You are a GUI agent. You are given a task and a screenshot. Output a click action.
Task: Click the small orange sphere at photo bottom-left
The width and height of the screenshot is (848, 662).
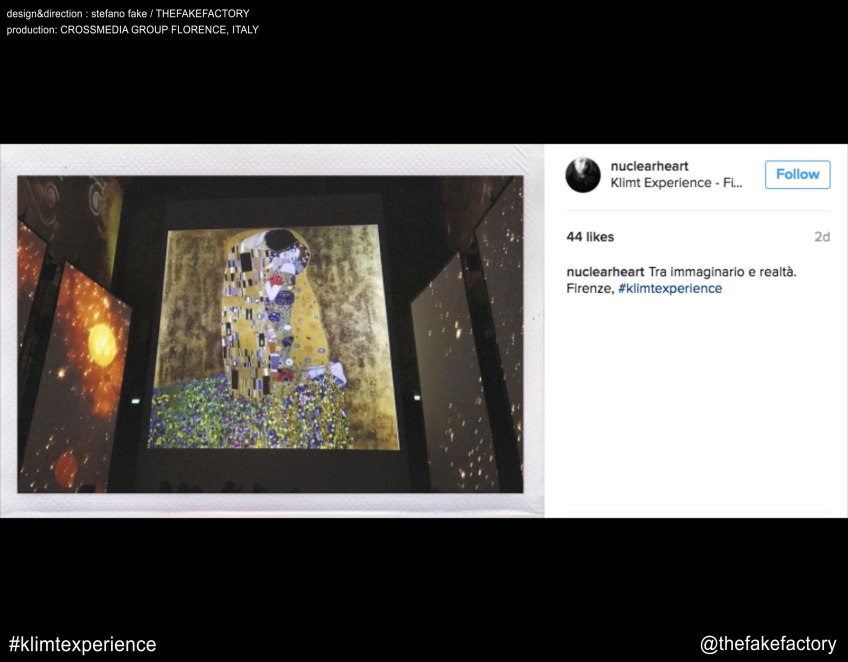(x=66, y=467)
